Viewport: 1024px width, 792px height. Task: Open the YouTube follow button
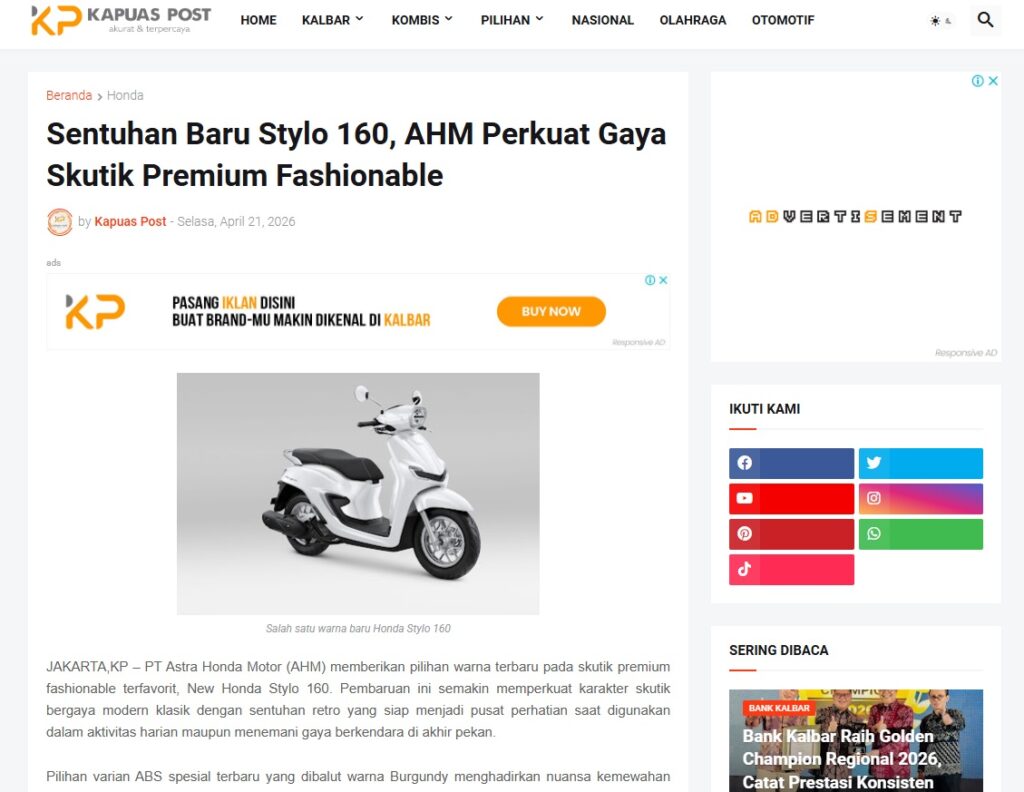tap(791, 498)
